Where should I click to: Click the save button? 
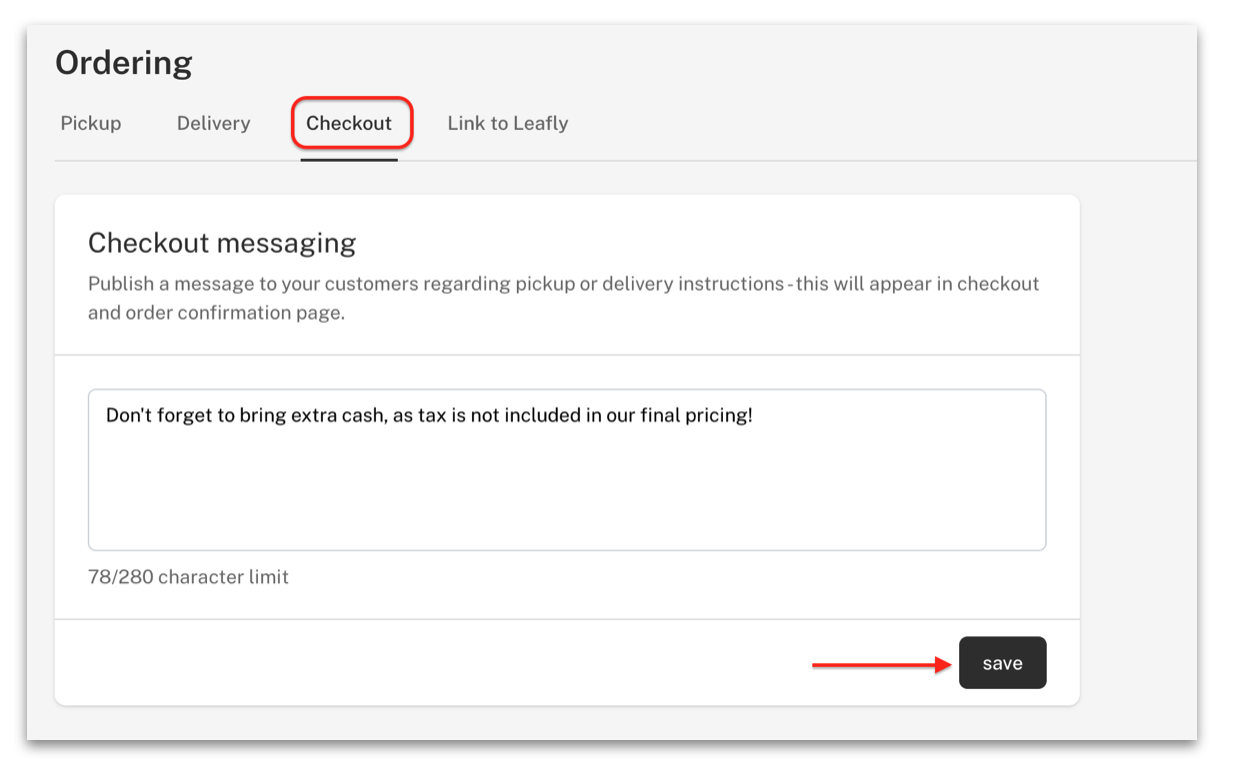click(1002, 663)
